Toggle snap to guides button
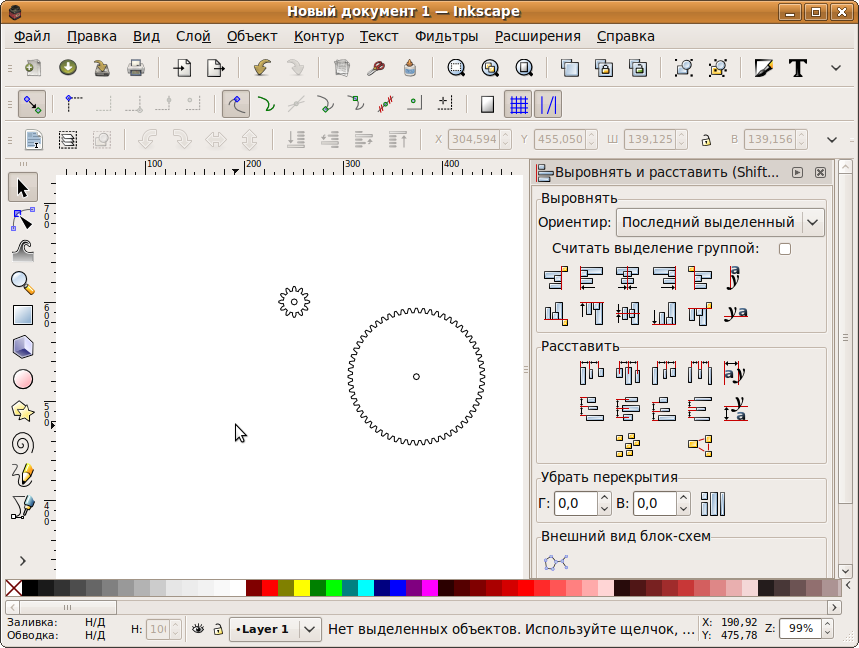 pos(548,104)
